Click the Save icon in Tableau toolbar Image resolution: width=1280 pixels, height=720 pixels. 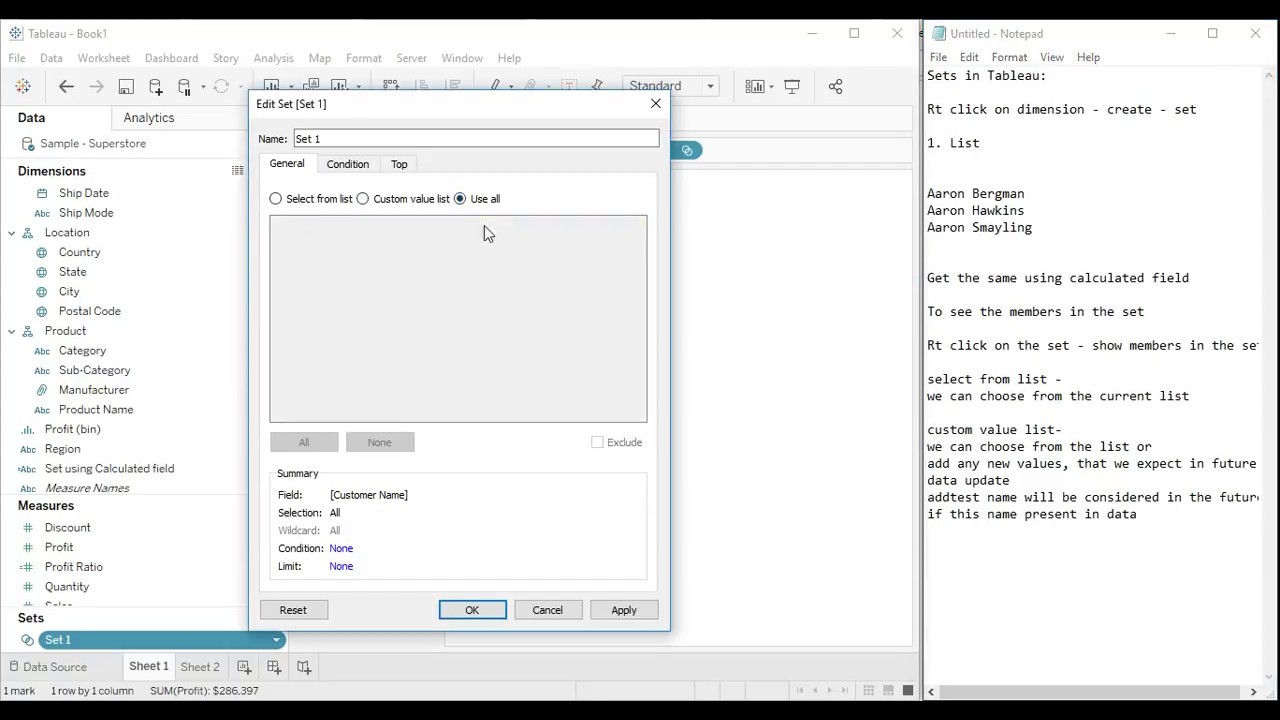126,86
